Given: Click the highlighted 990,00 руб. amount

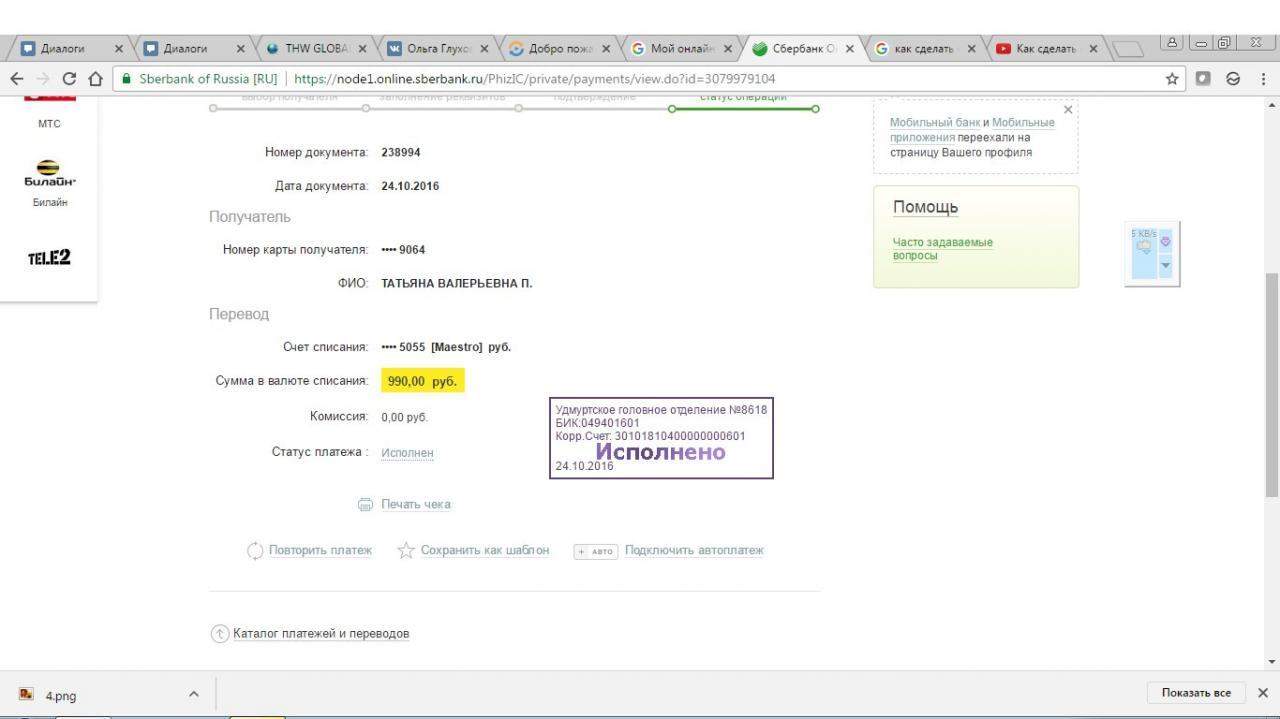Looking at the screenshot, I should [x=422, y=382].
